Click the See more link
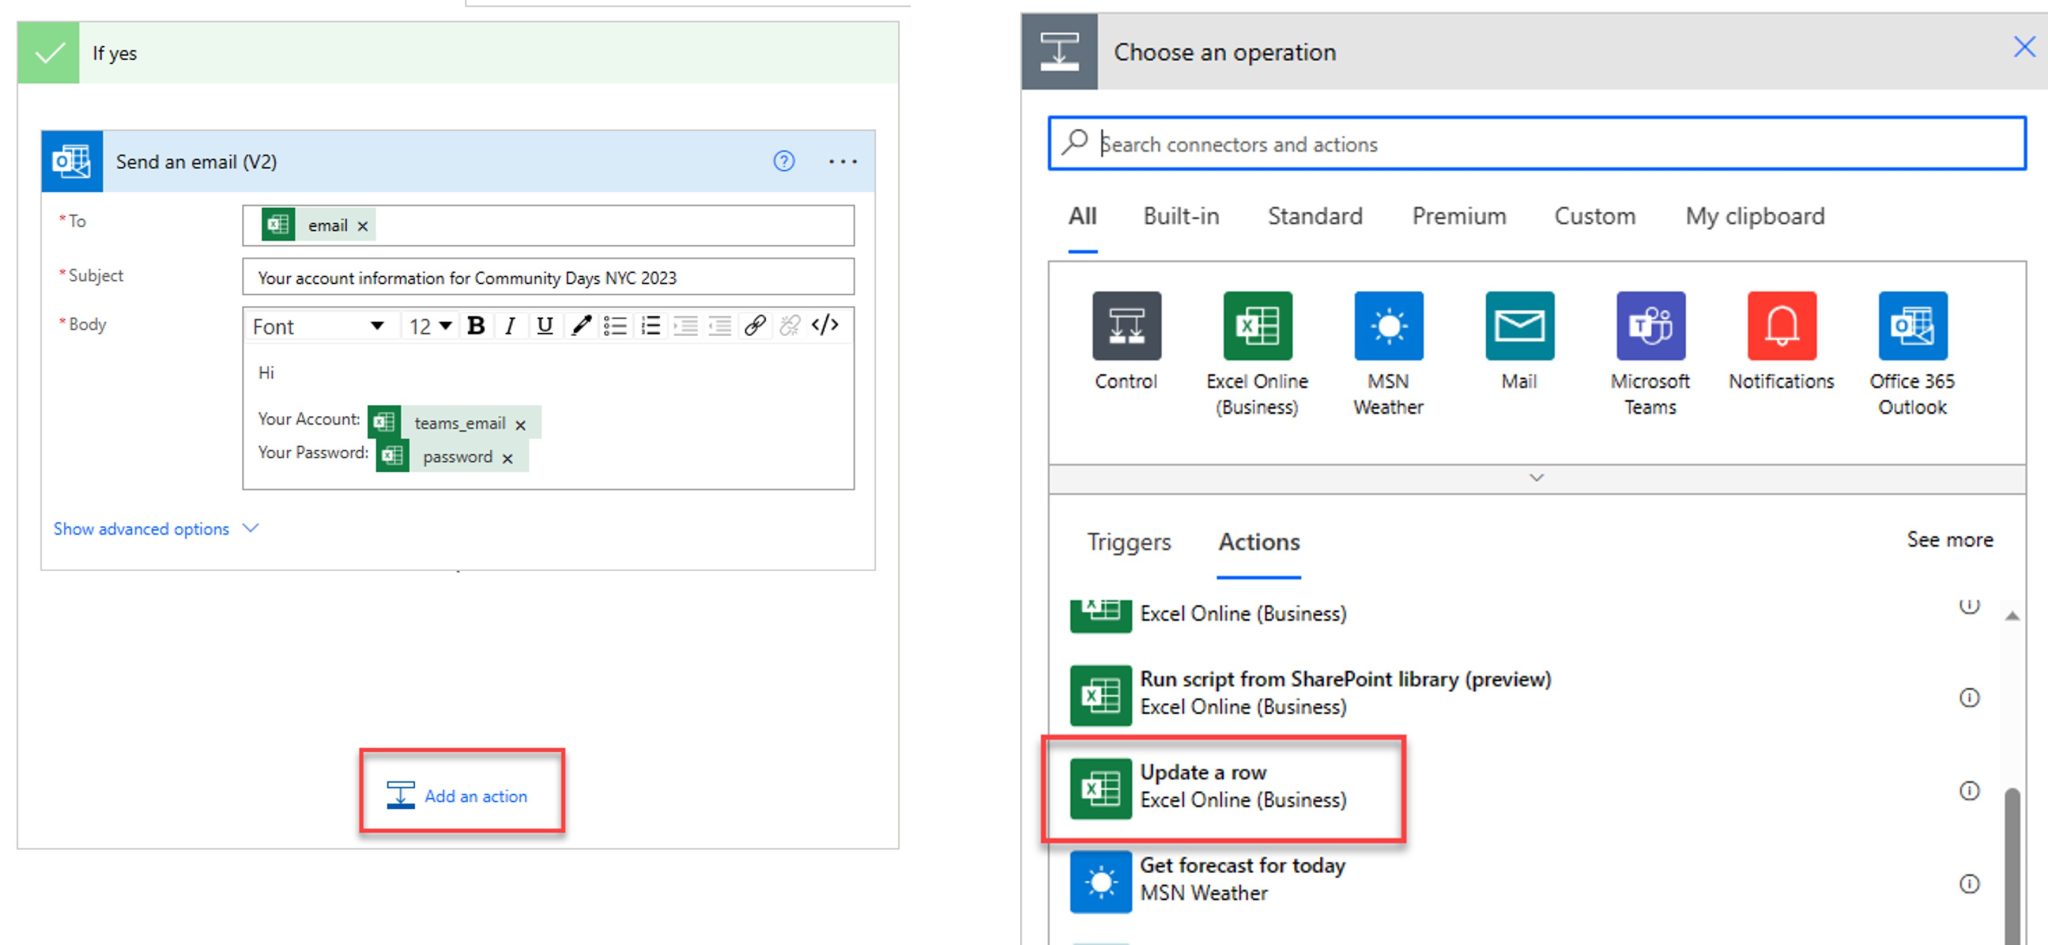The image size is (2048, 945). coord(1948,539)
